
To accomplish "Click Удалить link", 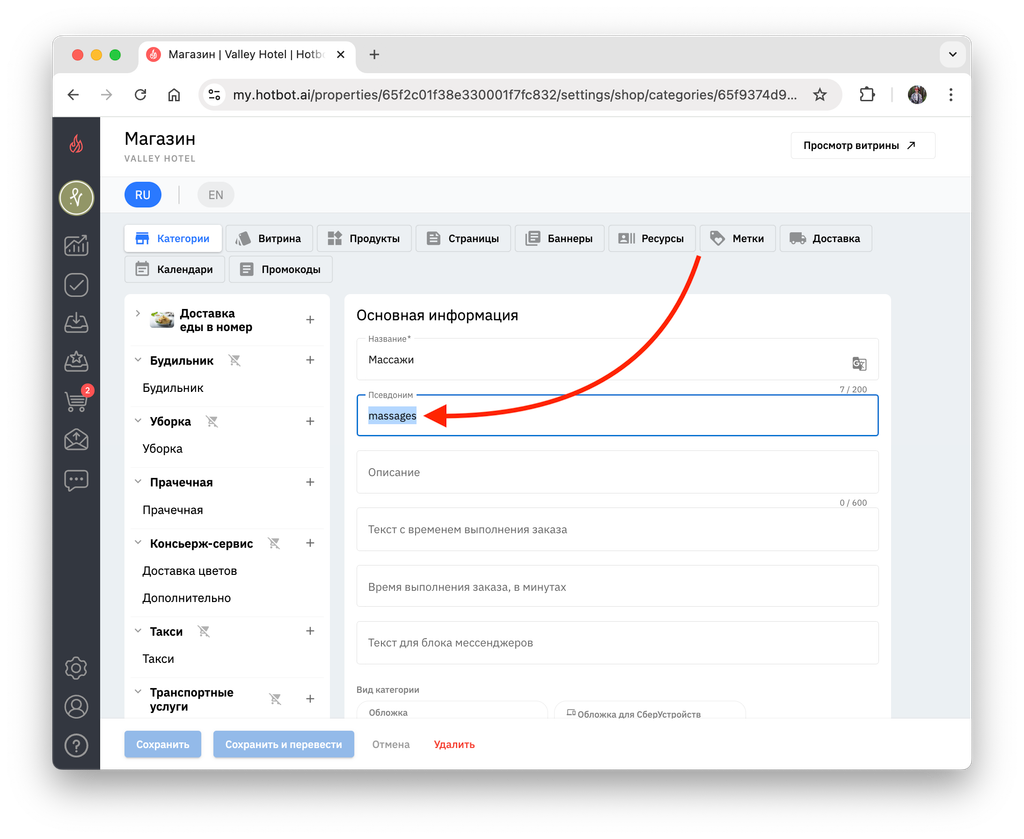I will [455, 744].
